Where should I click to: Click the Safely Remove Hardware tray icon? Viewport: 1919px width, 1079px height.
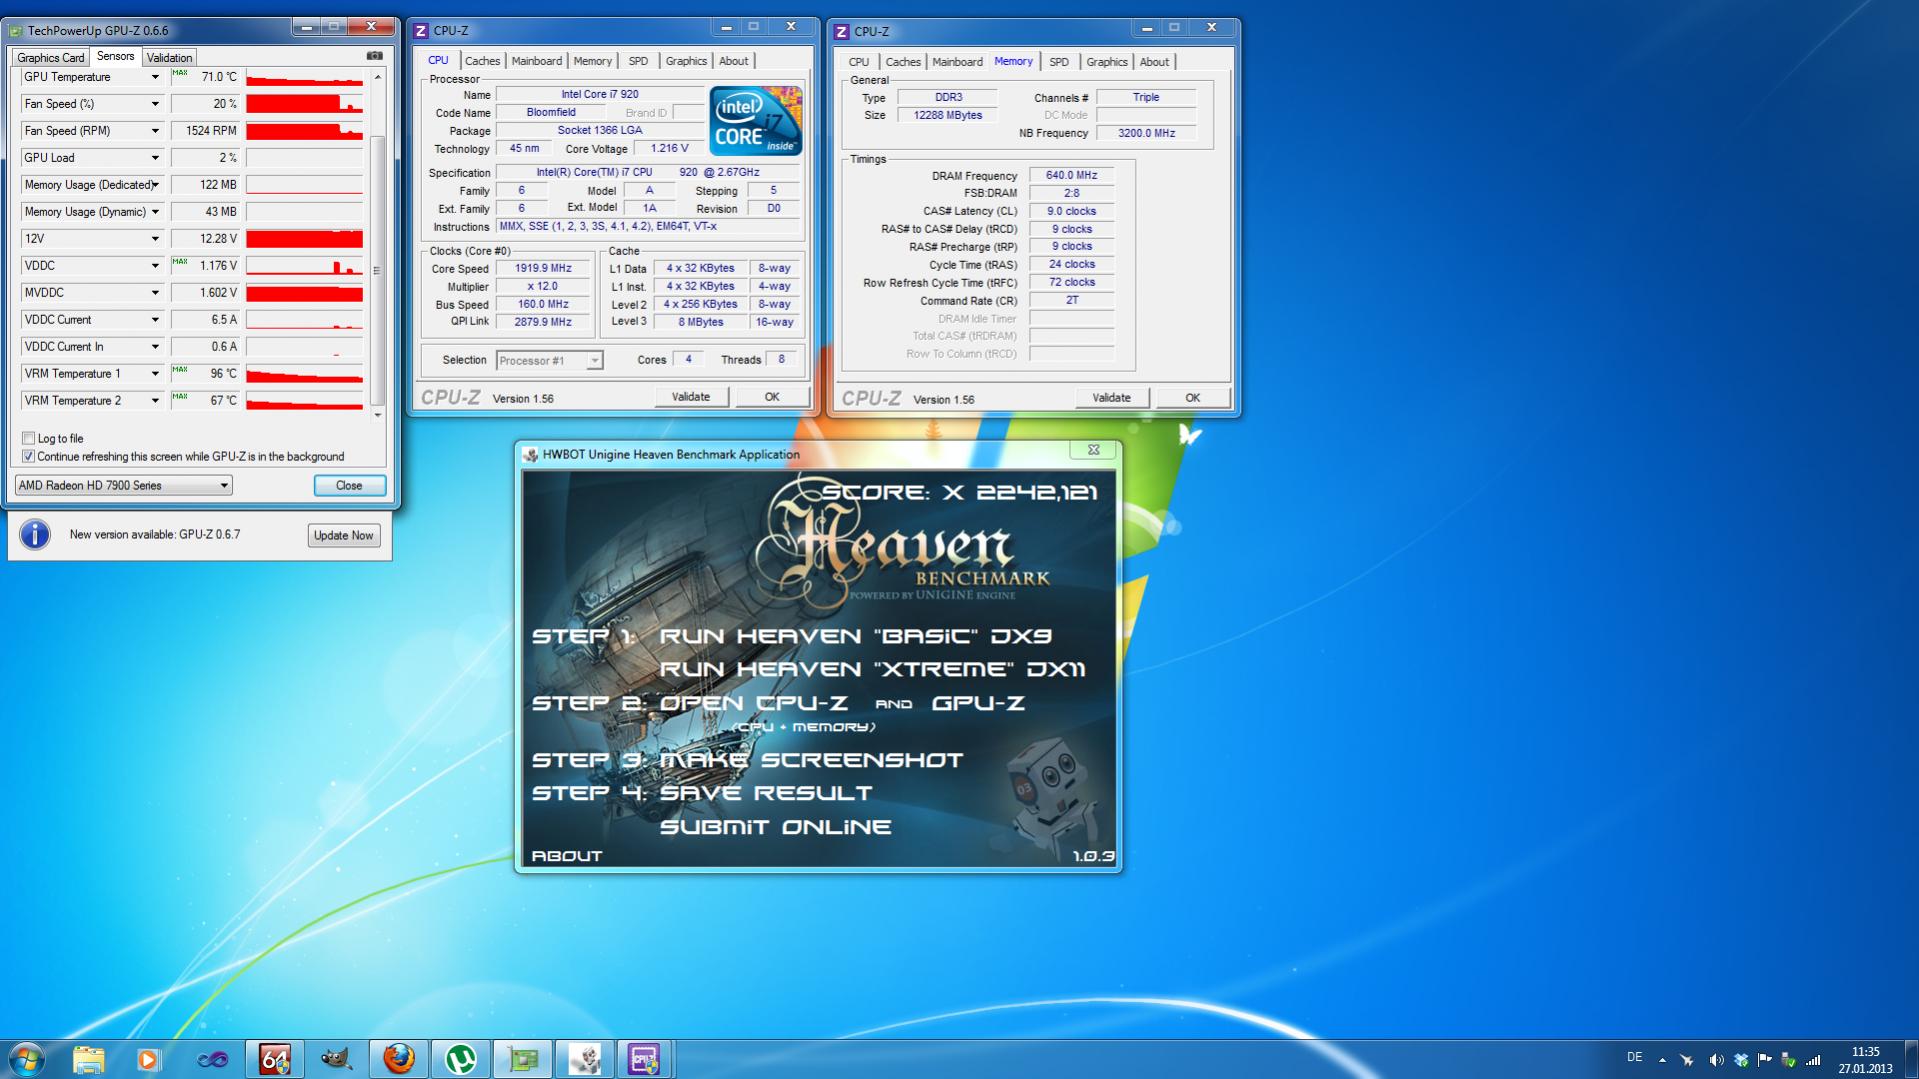tap(1789, 1060)
